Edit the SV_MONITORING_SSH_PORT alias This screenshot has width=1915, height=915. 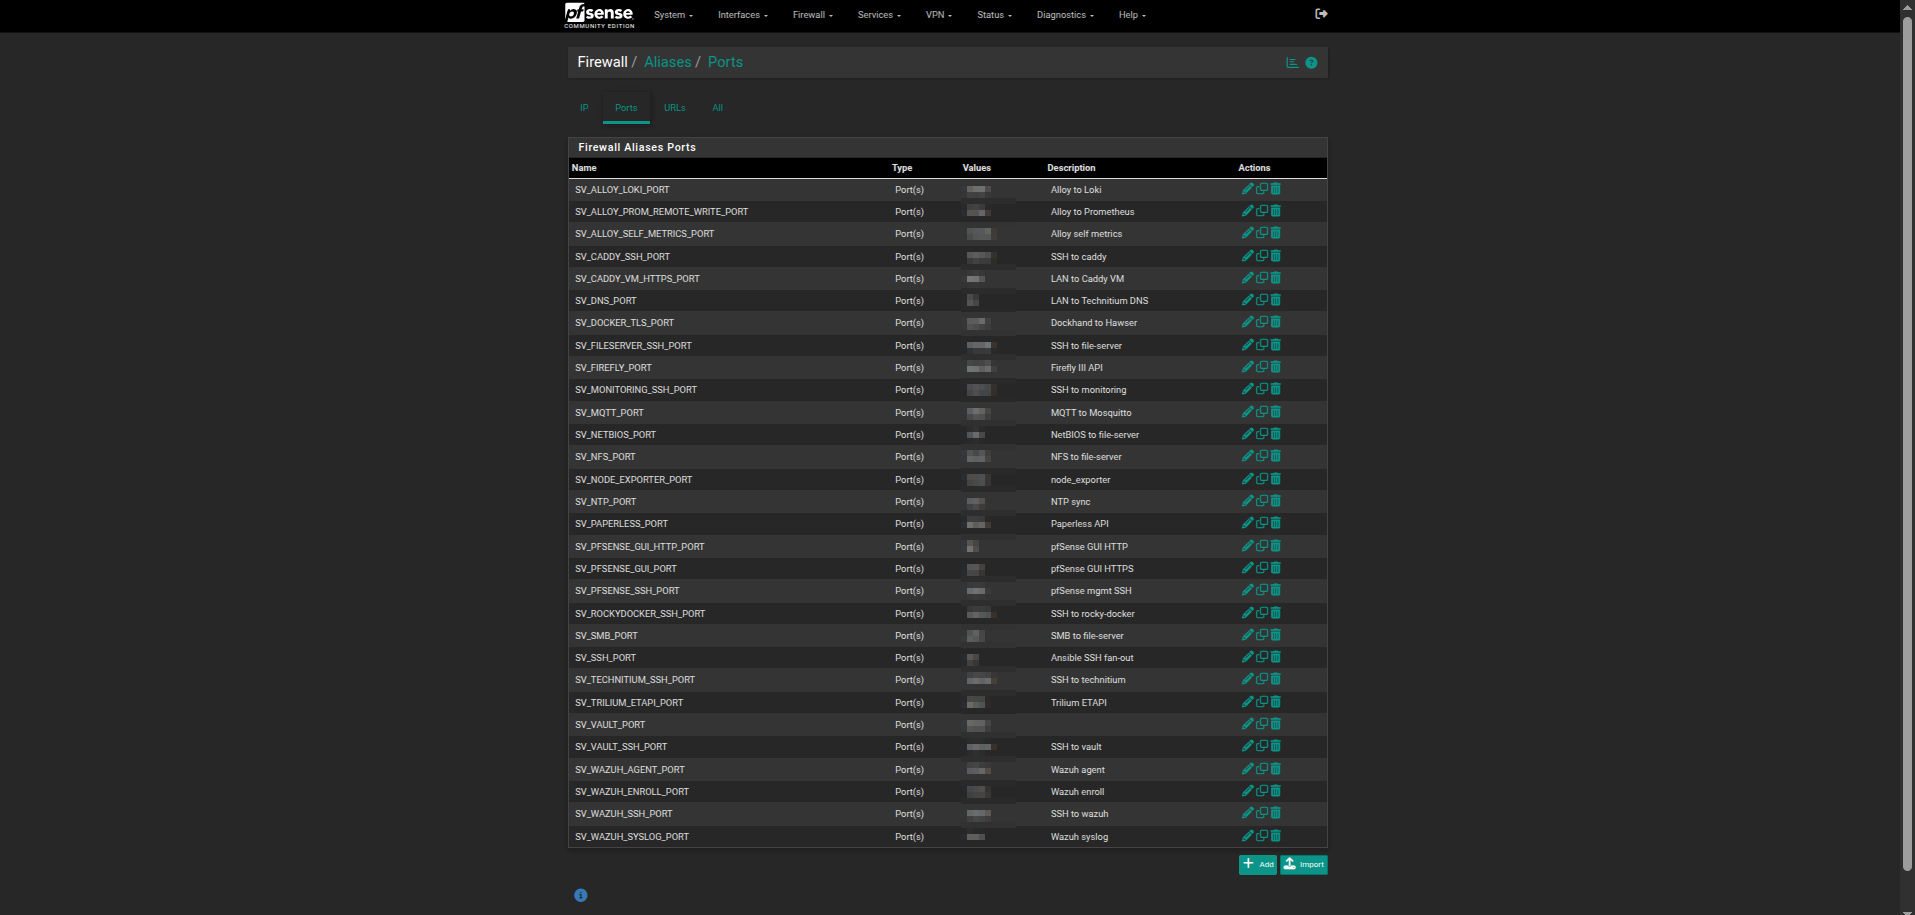click(1247, 389)
